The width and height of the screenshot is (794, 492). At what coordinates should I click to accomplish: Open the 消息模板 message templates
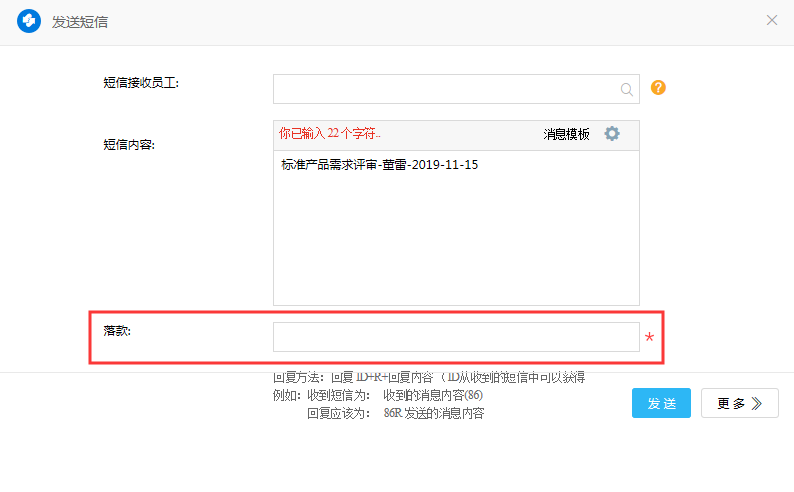coord(566,134)
